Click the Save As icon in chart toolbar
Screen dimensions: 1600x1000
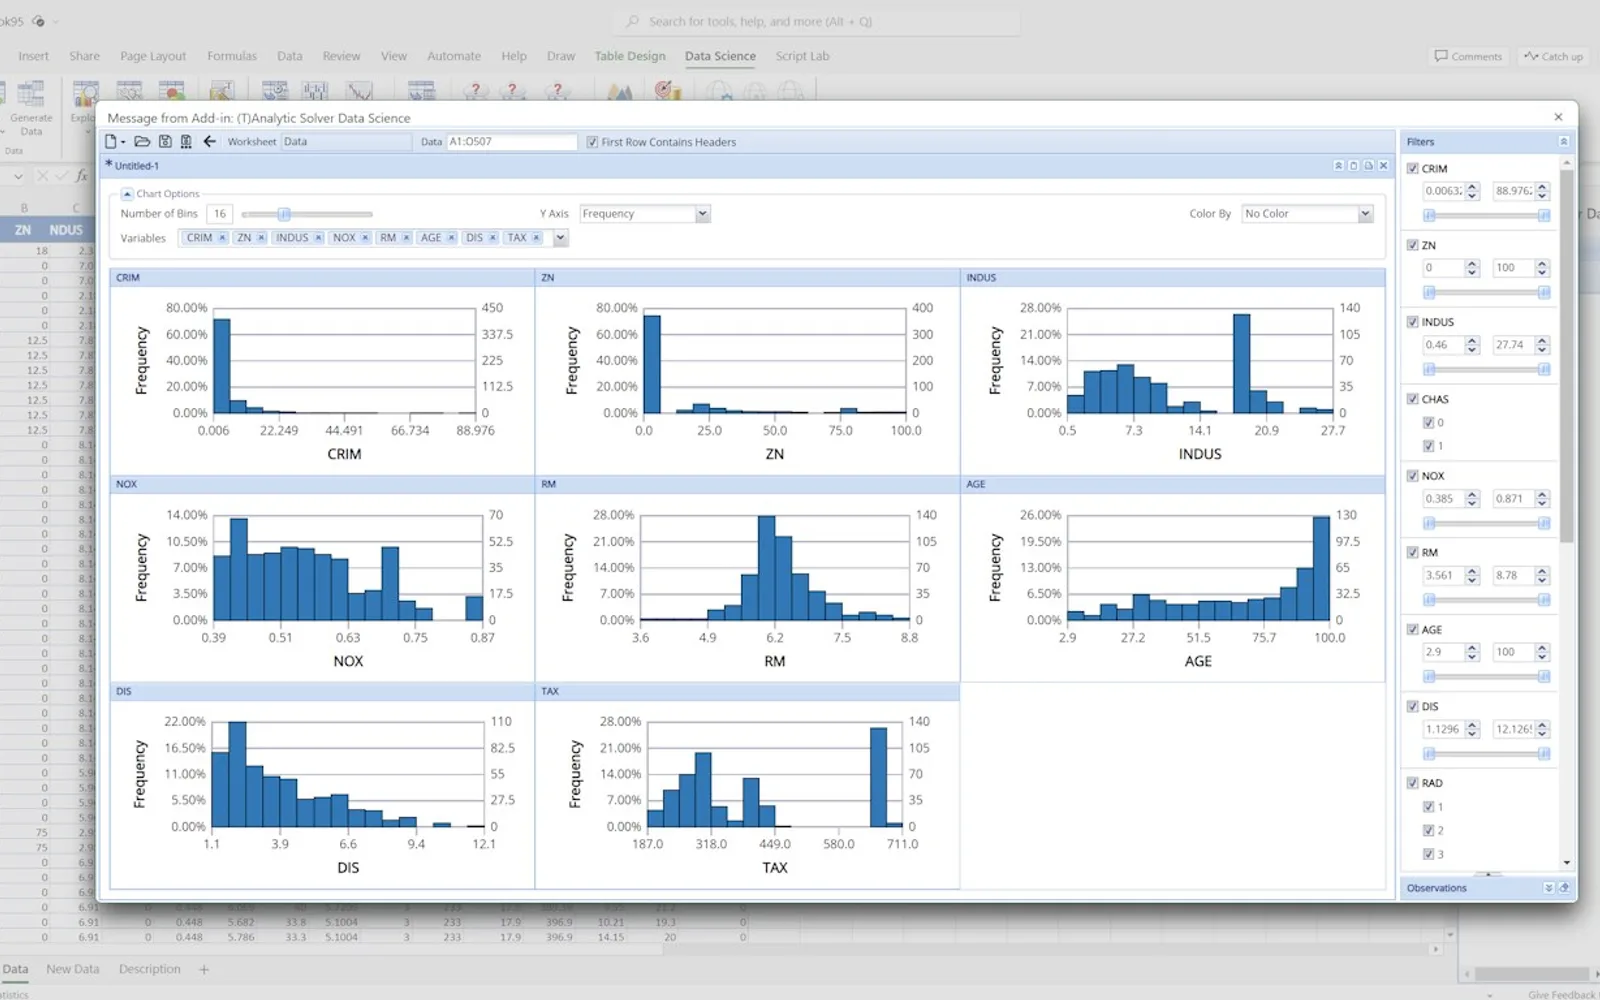coord(185,142)
